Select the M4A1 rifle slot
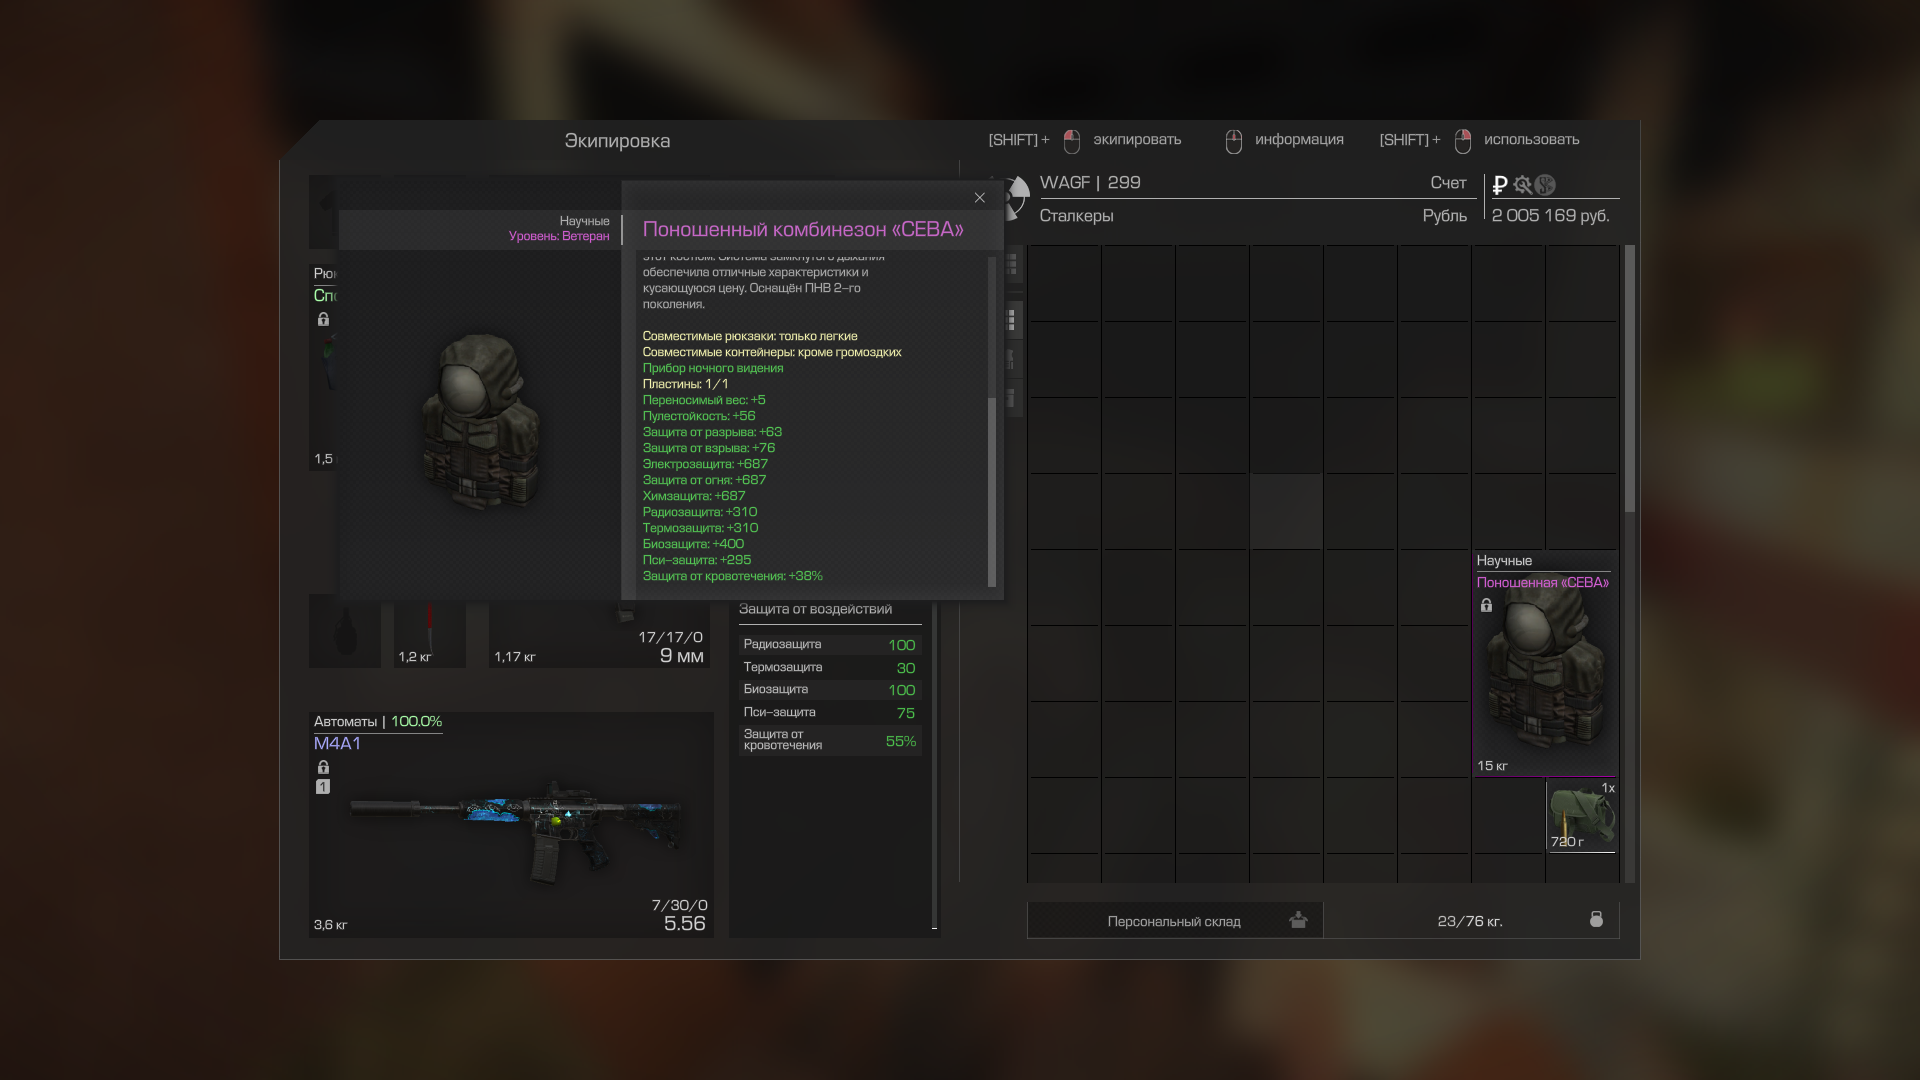The height and width of the screenshot is (1080, 1920). [511, 825]
